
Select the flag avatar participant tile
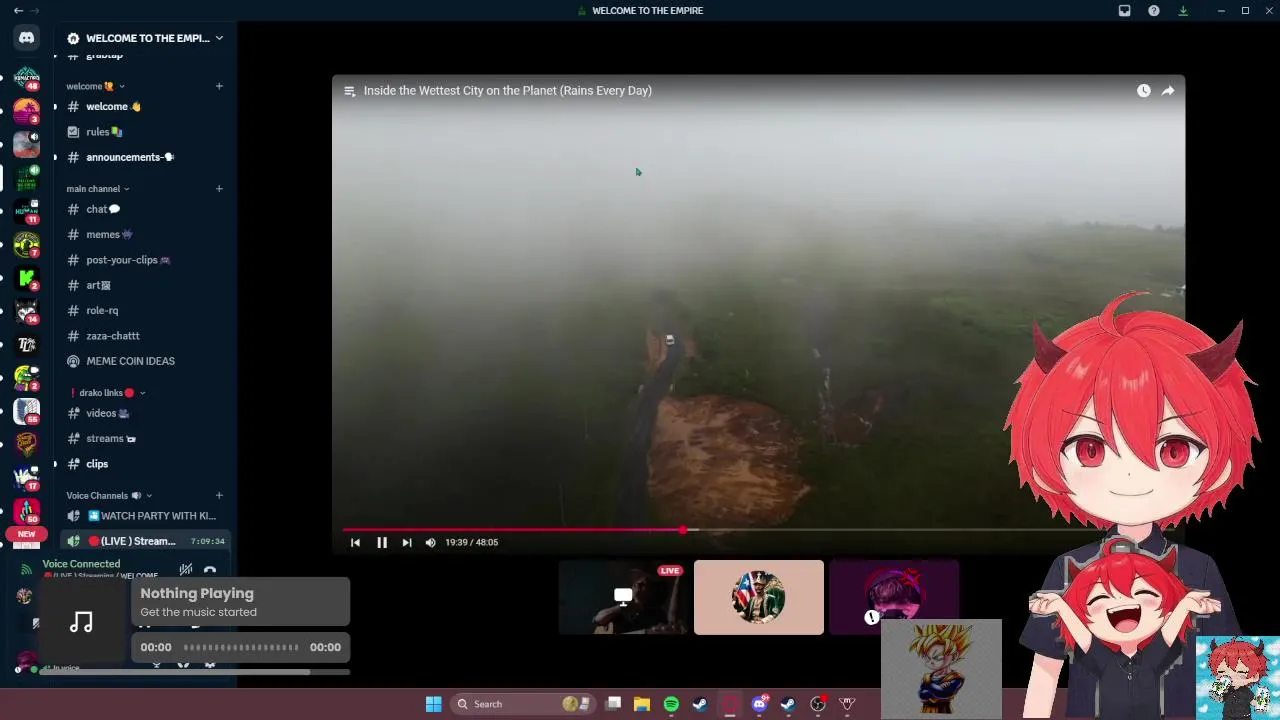759,597
